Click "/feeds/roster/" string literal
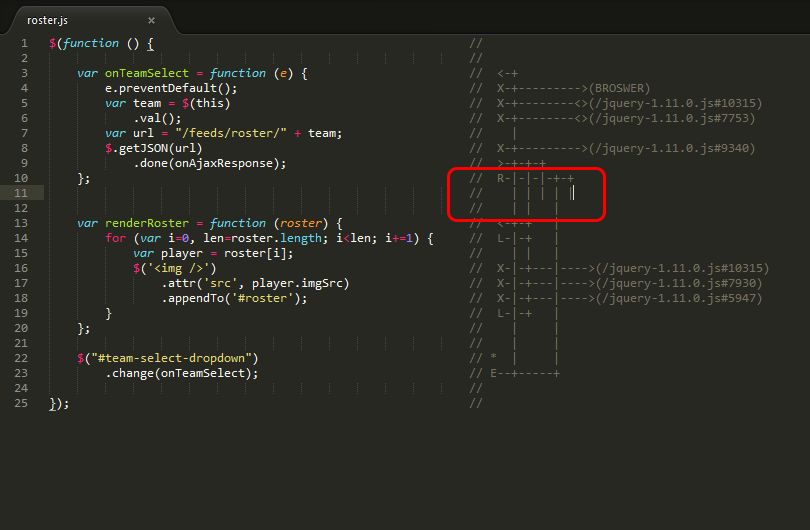The height and width of the screenshot is (530, 810). [x=230, y=133]
